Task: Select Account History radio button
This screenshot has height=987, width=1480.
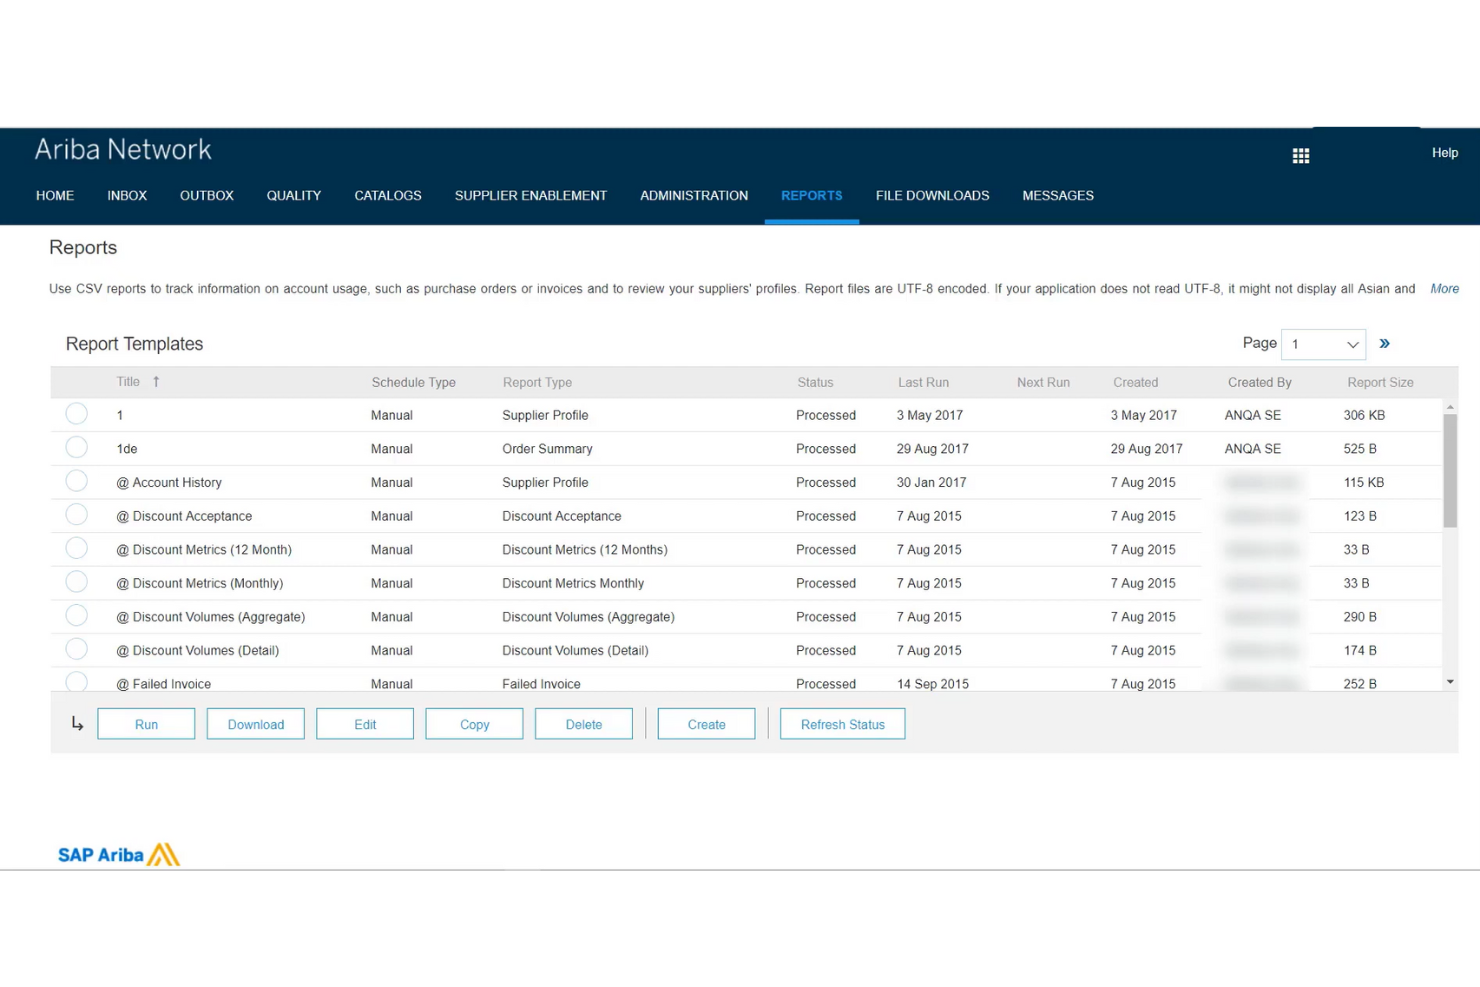Action: click(76, 481)
